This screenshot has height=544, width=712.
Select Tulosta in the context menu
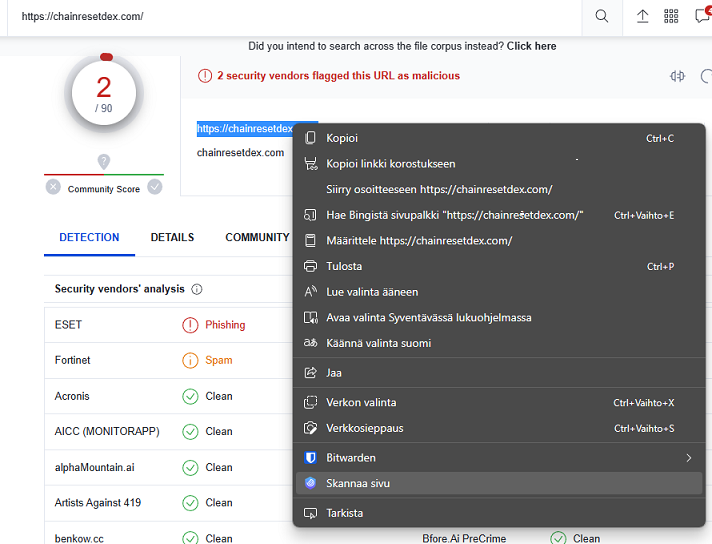(344, 266)
